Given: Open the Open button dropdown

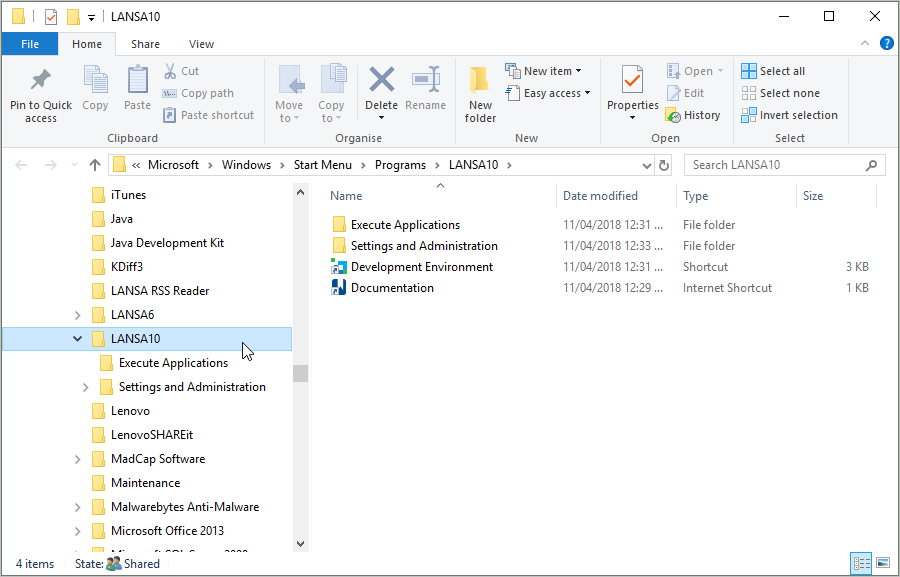Looking at the screenshot, I should pos(695,71).
